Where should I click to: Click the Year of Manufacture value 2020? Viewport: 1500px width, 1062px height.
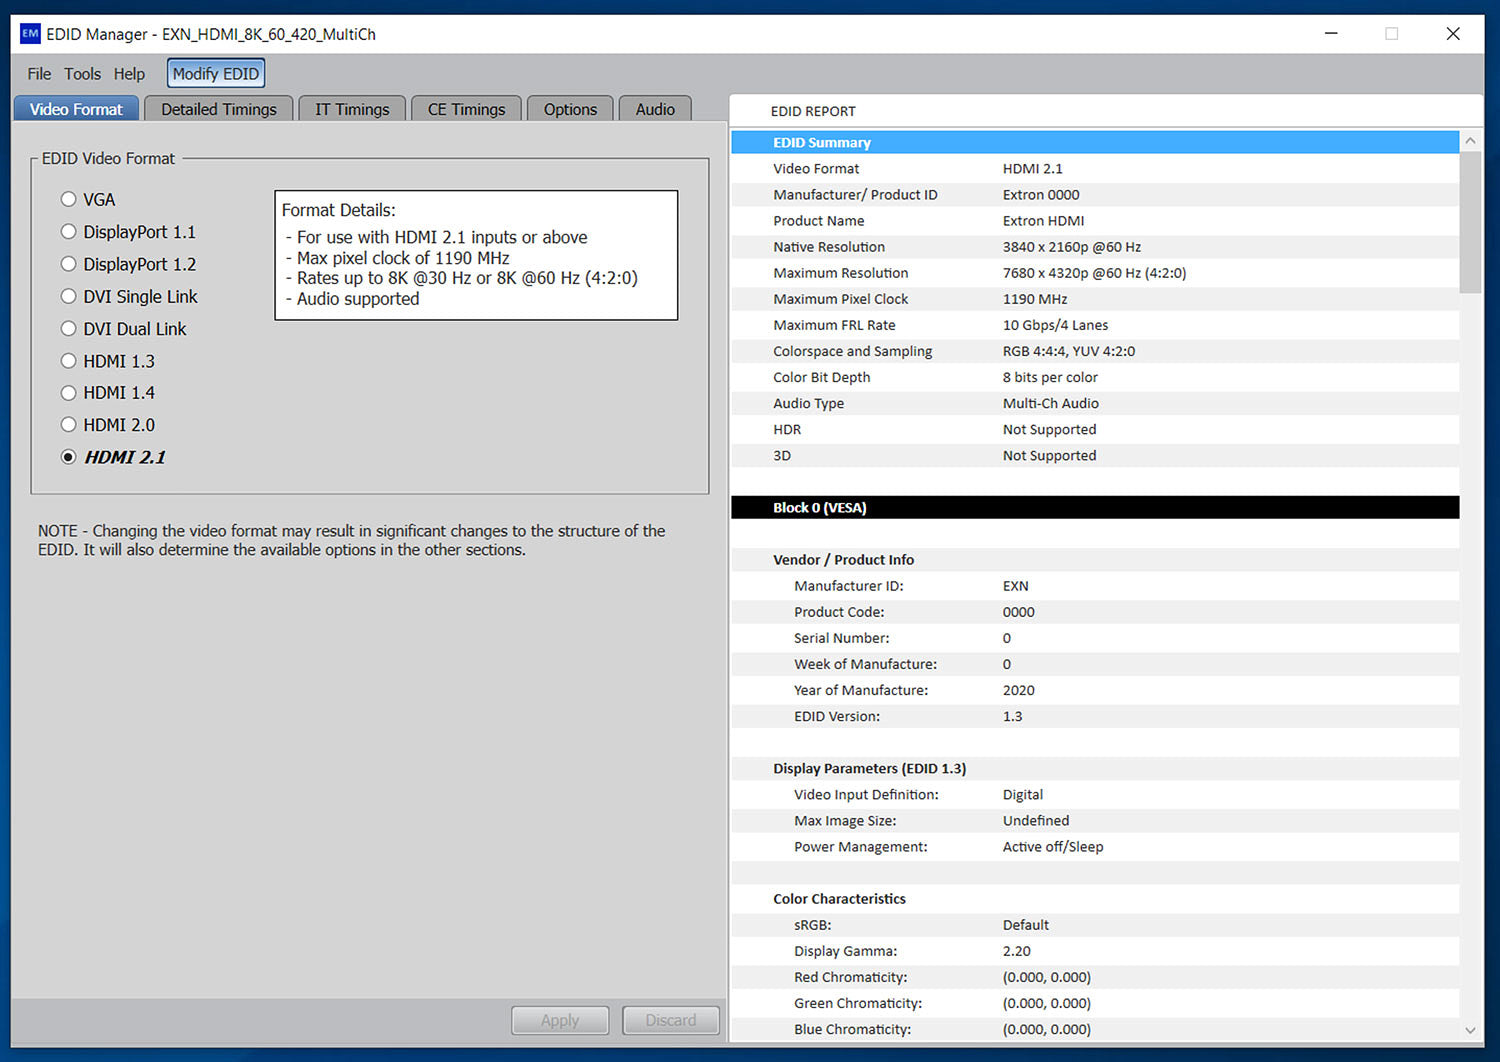coord(1019,690)
